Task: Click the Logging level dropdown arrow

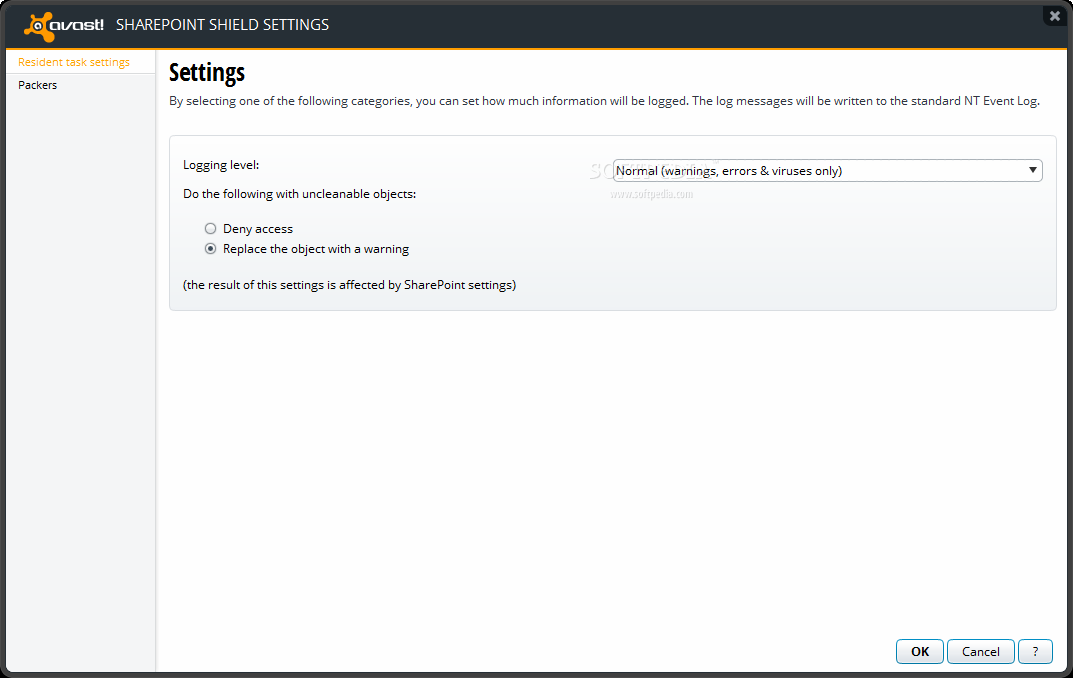Action: (x=1033, y=171)
